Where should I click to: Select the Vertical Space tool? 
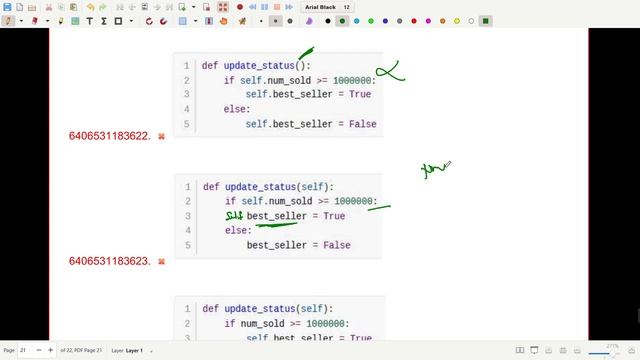[209, 21]
